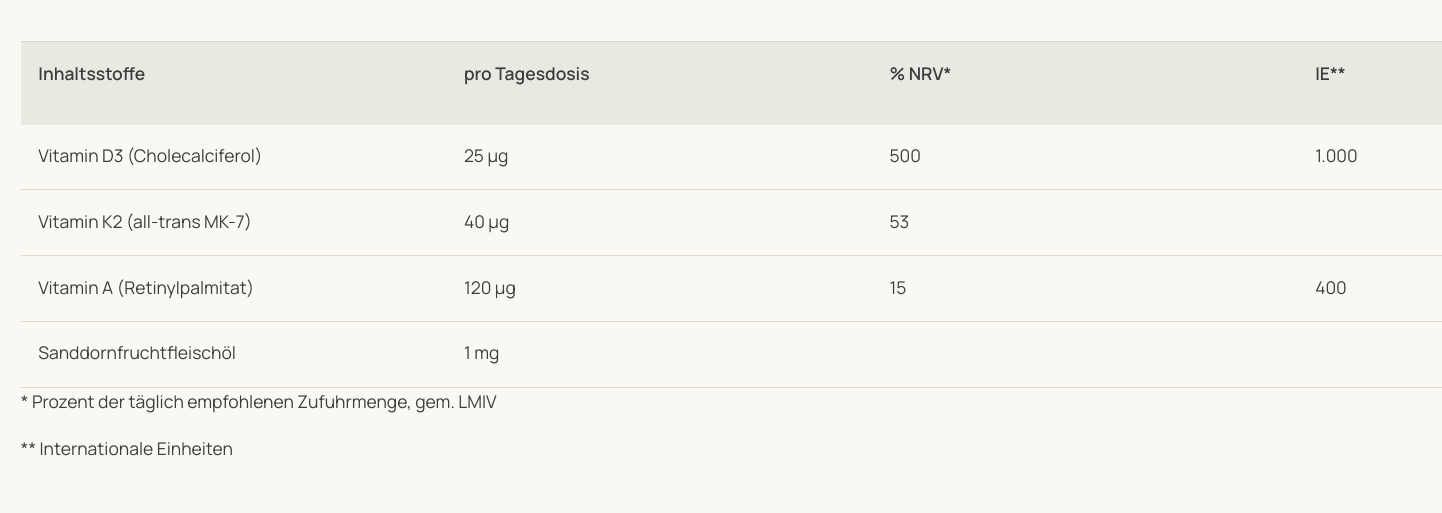Screen dimensions: 1442x513
Task: Click the % NRV* column header
Action: pos(919,74)
